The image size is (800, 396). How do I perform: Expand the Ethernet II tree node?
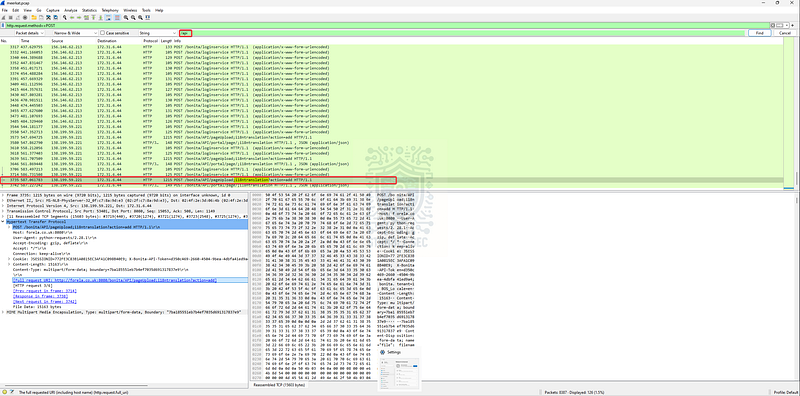tap(3, 200)
